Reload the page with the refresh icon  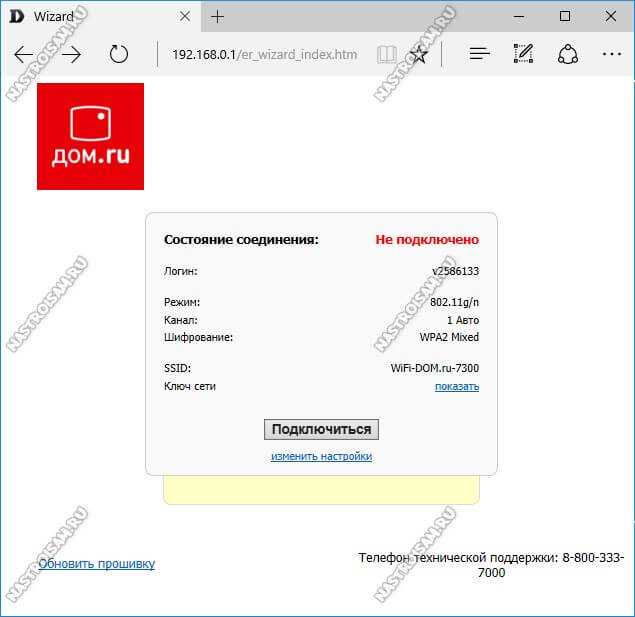[x=119, y=54]
